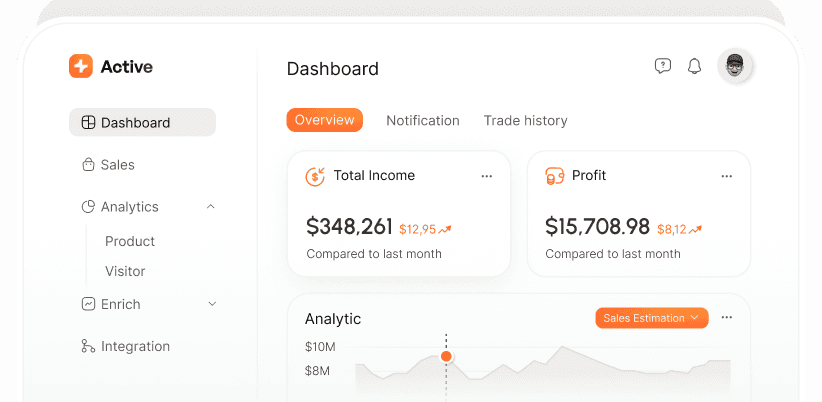Click the orange Active logo icon
The width and height of the screenshot is (822, 402).
click(x=80, y=66)
